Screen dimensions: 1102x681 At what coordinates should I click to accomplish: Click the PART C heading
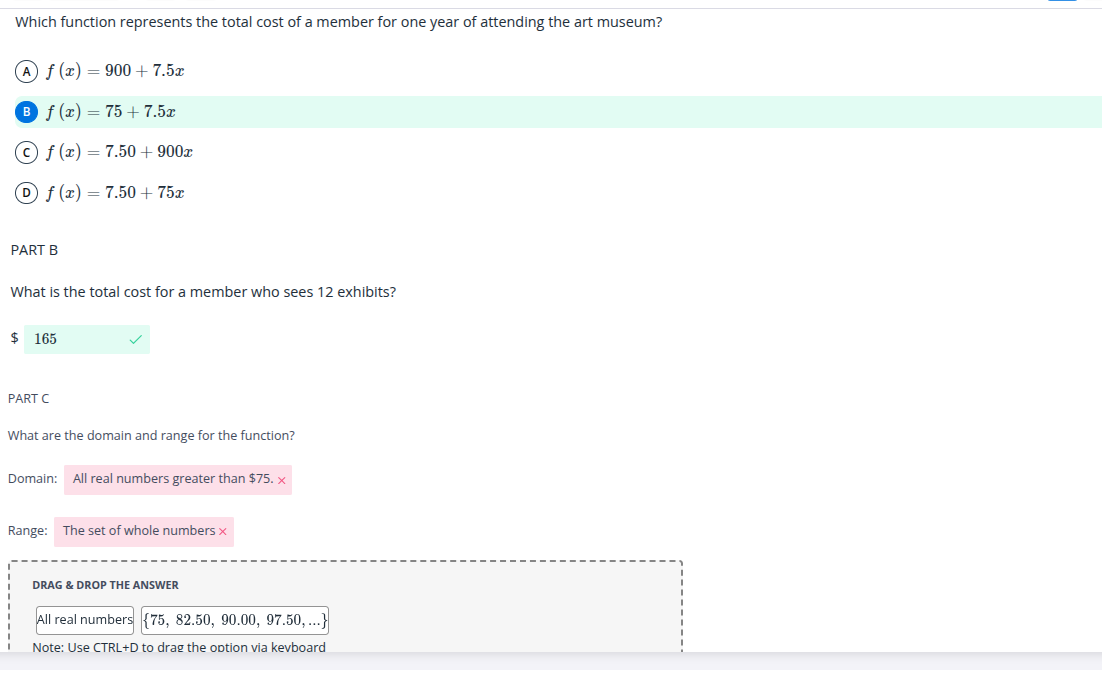tap(28, 399)
